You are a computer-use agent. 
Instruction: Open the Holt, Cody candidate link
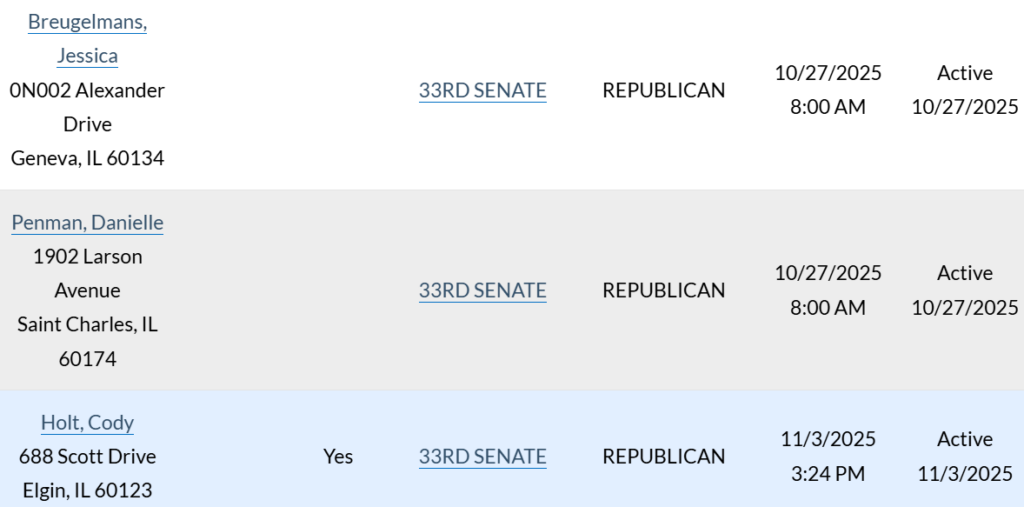(87, 423)
